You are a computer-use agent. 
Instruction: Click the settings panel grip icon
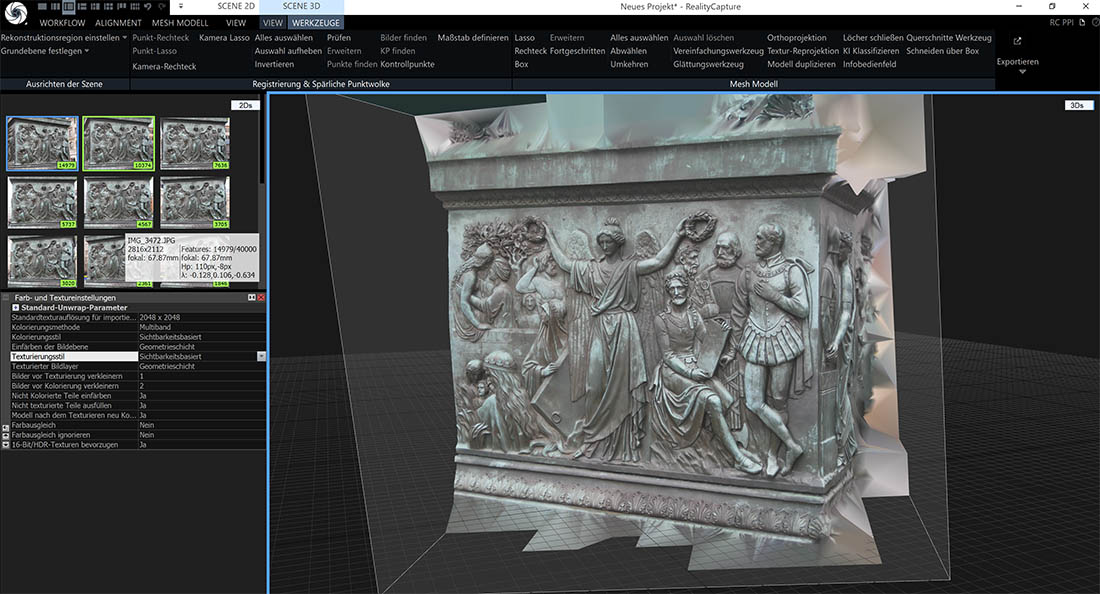pyautogui.click(x=6, y=297)
